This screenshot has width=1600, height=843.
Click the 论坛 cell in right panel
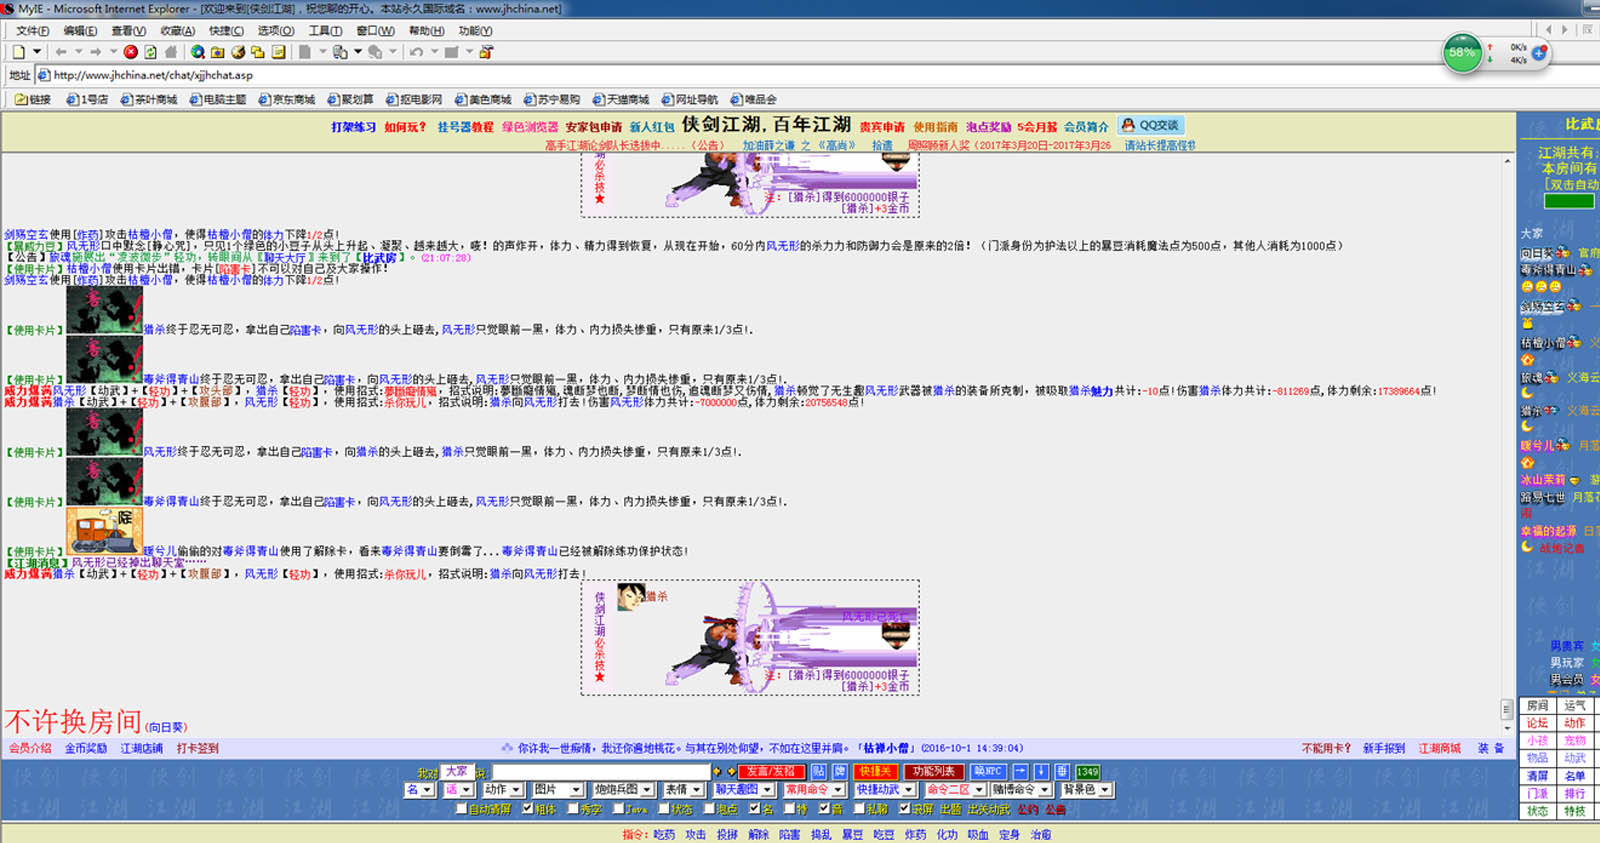1537,723
